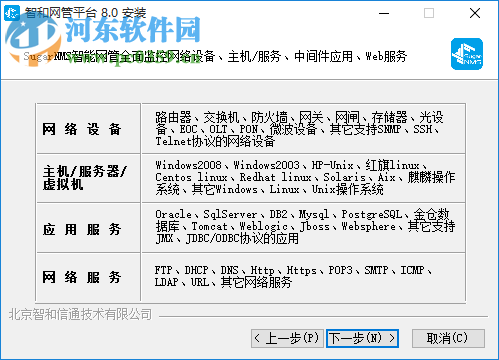Select the 网络设备 row label
The height and width of the screenshot is (360, 499).
(x=82, y=129)
